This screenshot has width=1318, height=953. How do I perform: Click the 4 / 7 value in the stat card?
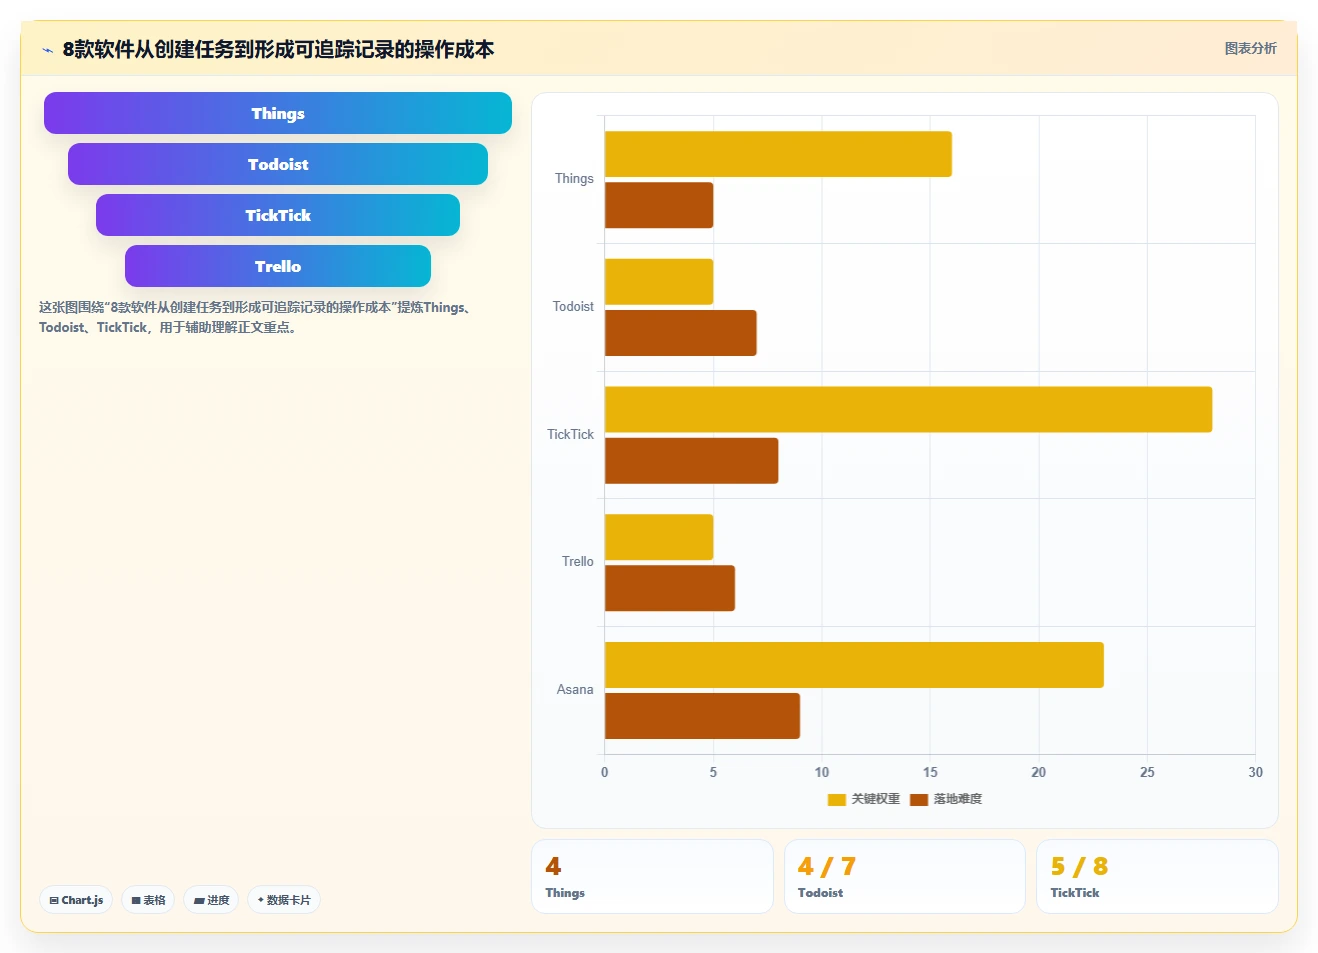click(826, 866)
